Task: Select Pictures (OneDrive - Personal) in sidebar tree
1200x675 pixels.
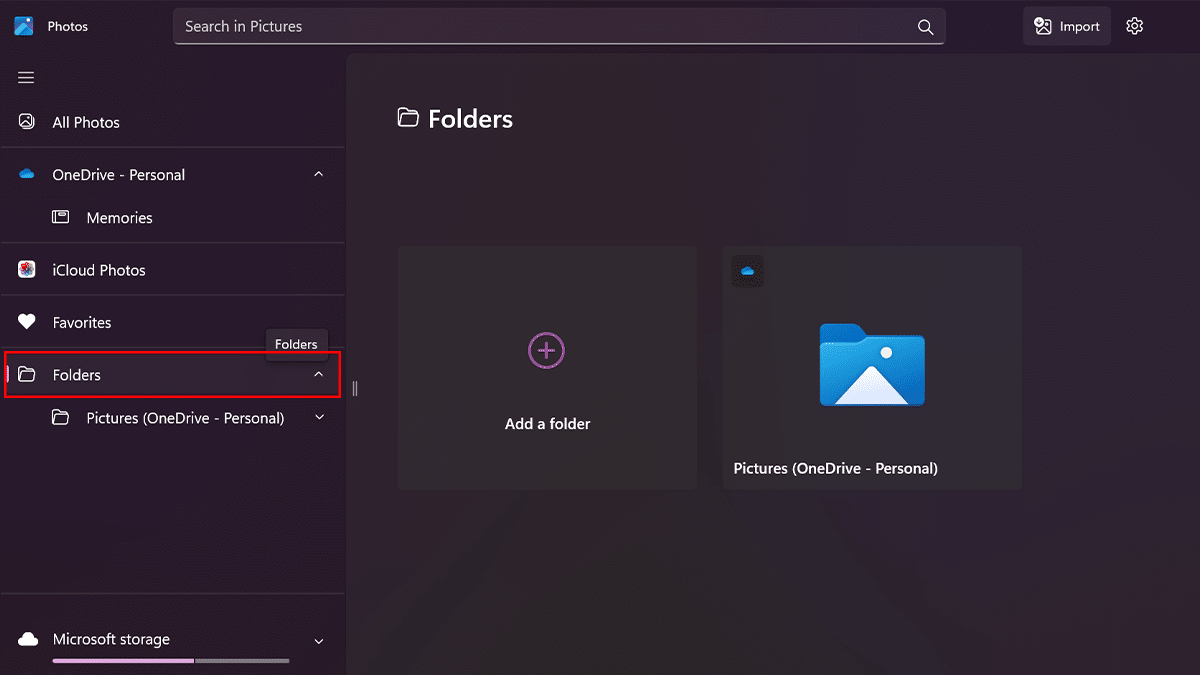Action: pyautogui.click(x=185, y=418)
